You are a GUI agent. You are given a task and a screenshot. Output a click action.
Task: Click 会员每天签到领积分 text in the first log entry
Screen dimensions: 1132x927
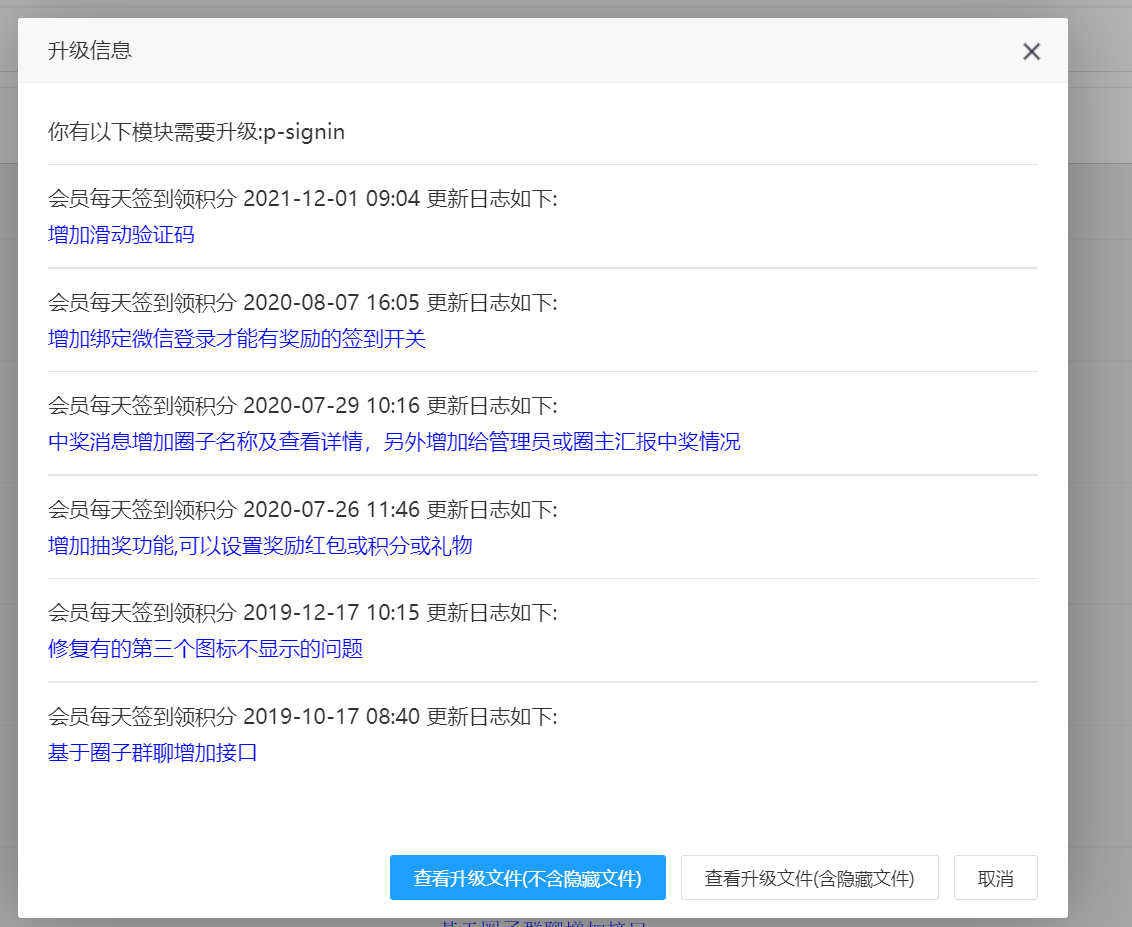click(x=142, y=199)
